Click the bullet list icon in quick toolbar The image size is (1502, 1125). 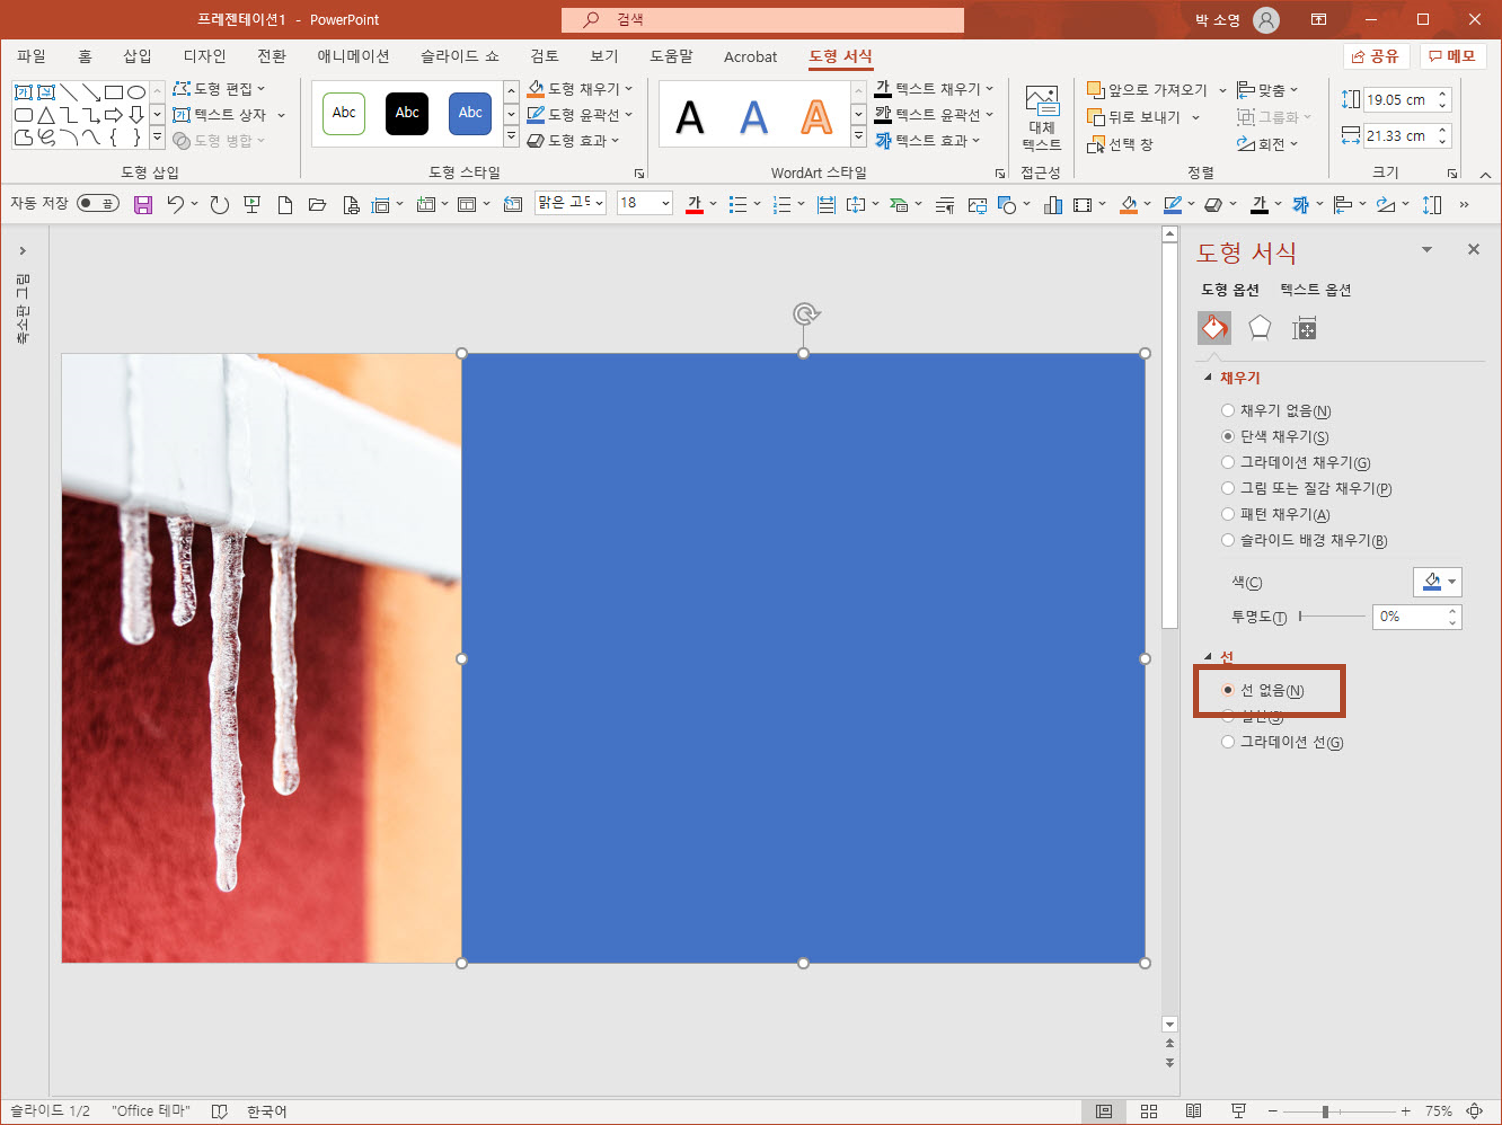(738, 205)
